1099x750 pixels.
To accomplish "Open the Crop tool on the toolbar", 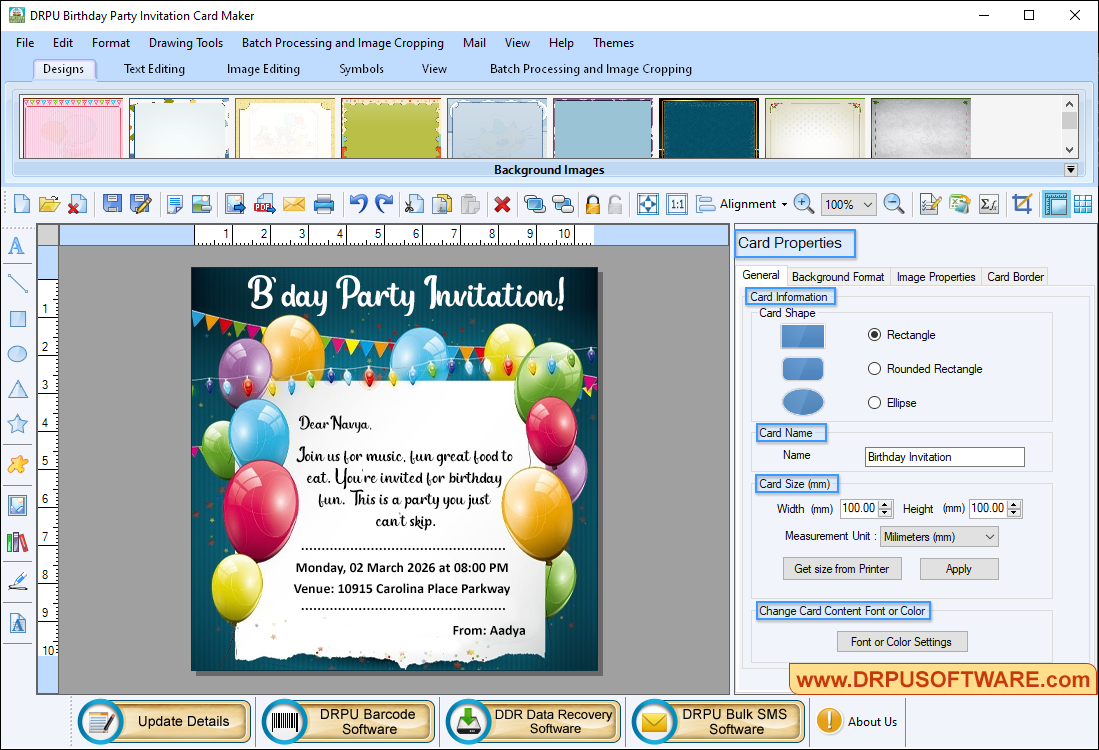I will [1022, 204].
